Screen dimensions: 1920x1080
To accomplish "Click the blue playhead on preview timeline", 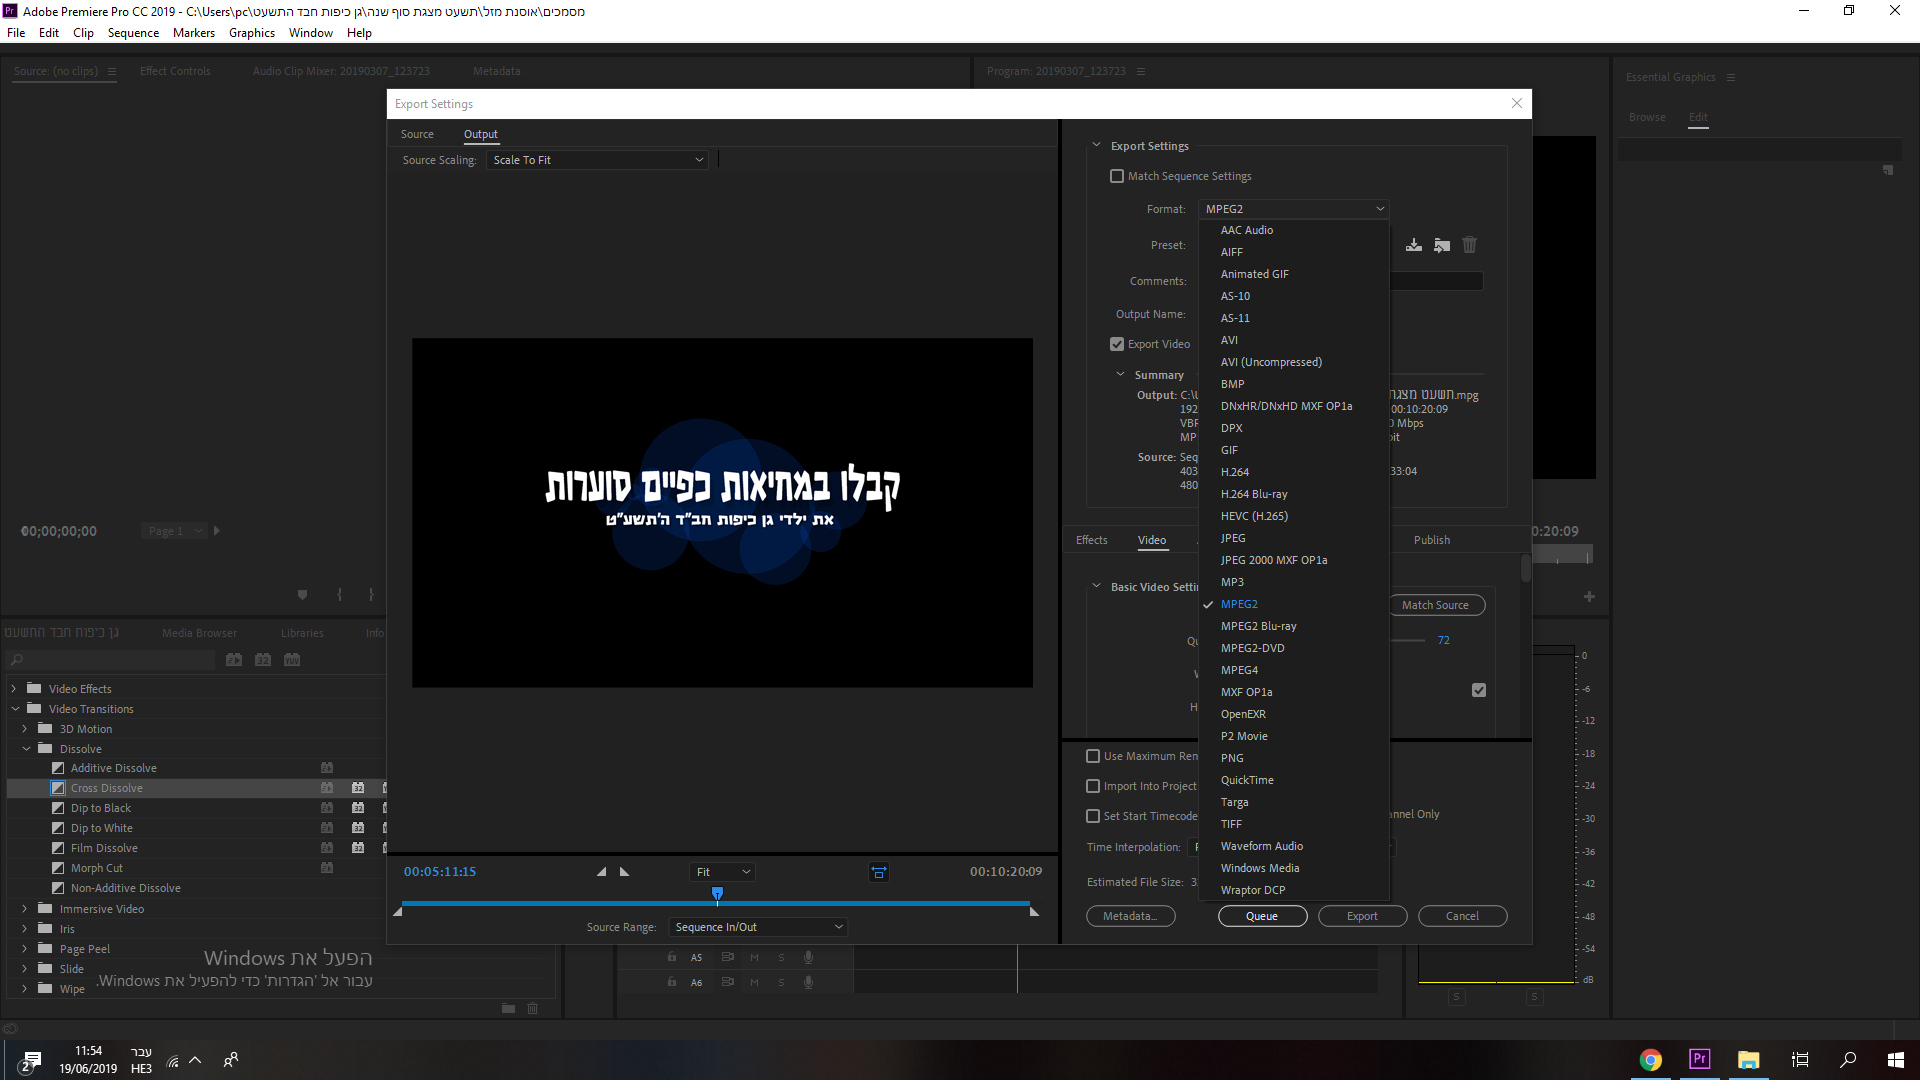I will pyautogui.click(x=717, y=893).
